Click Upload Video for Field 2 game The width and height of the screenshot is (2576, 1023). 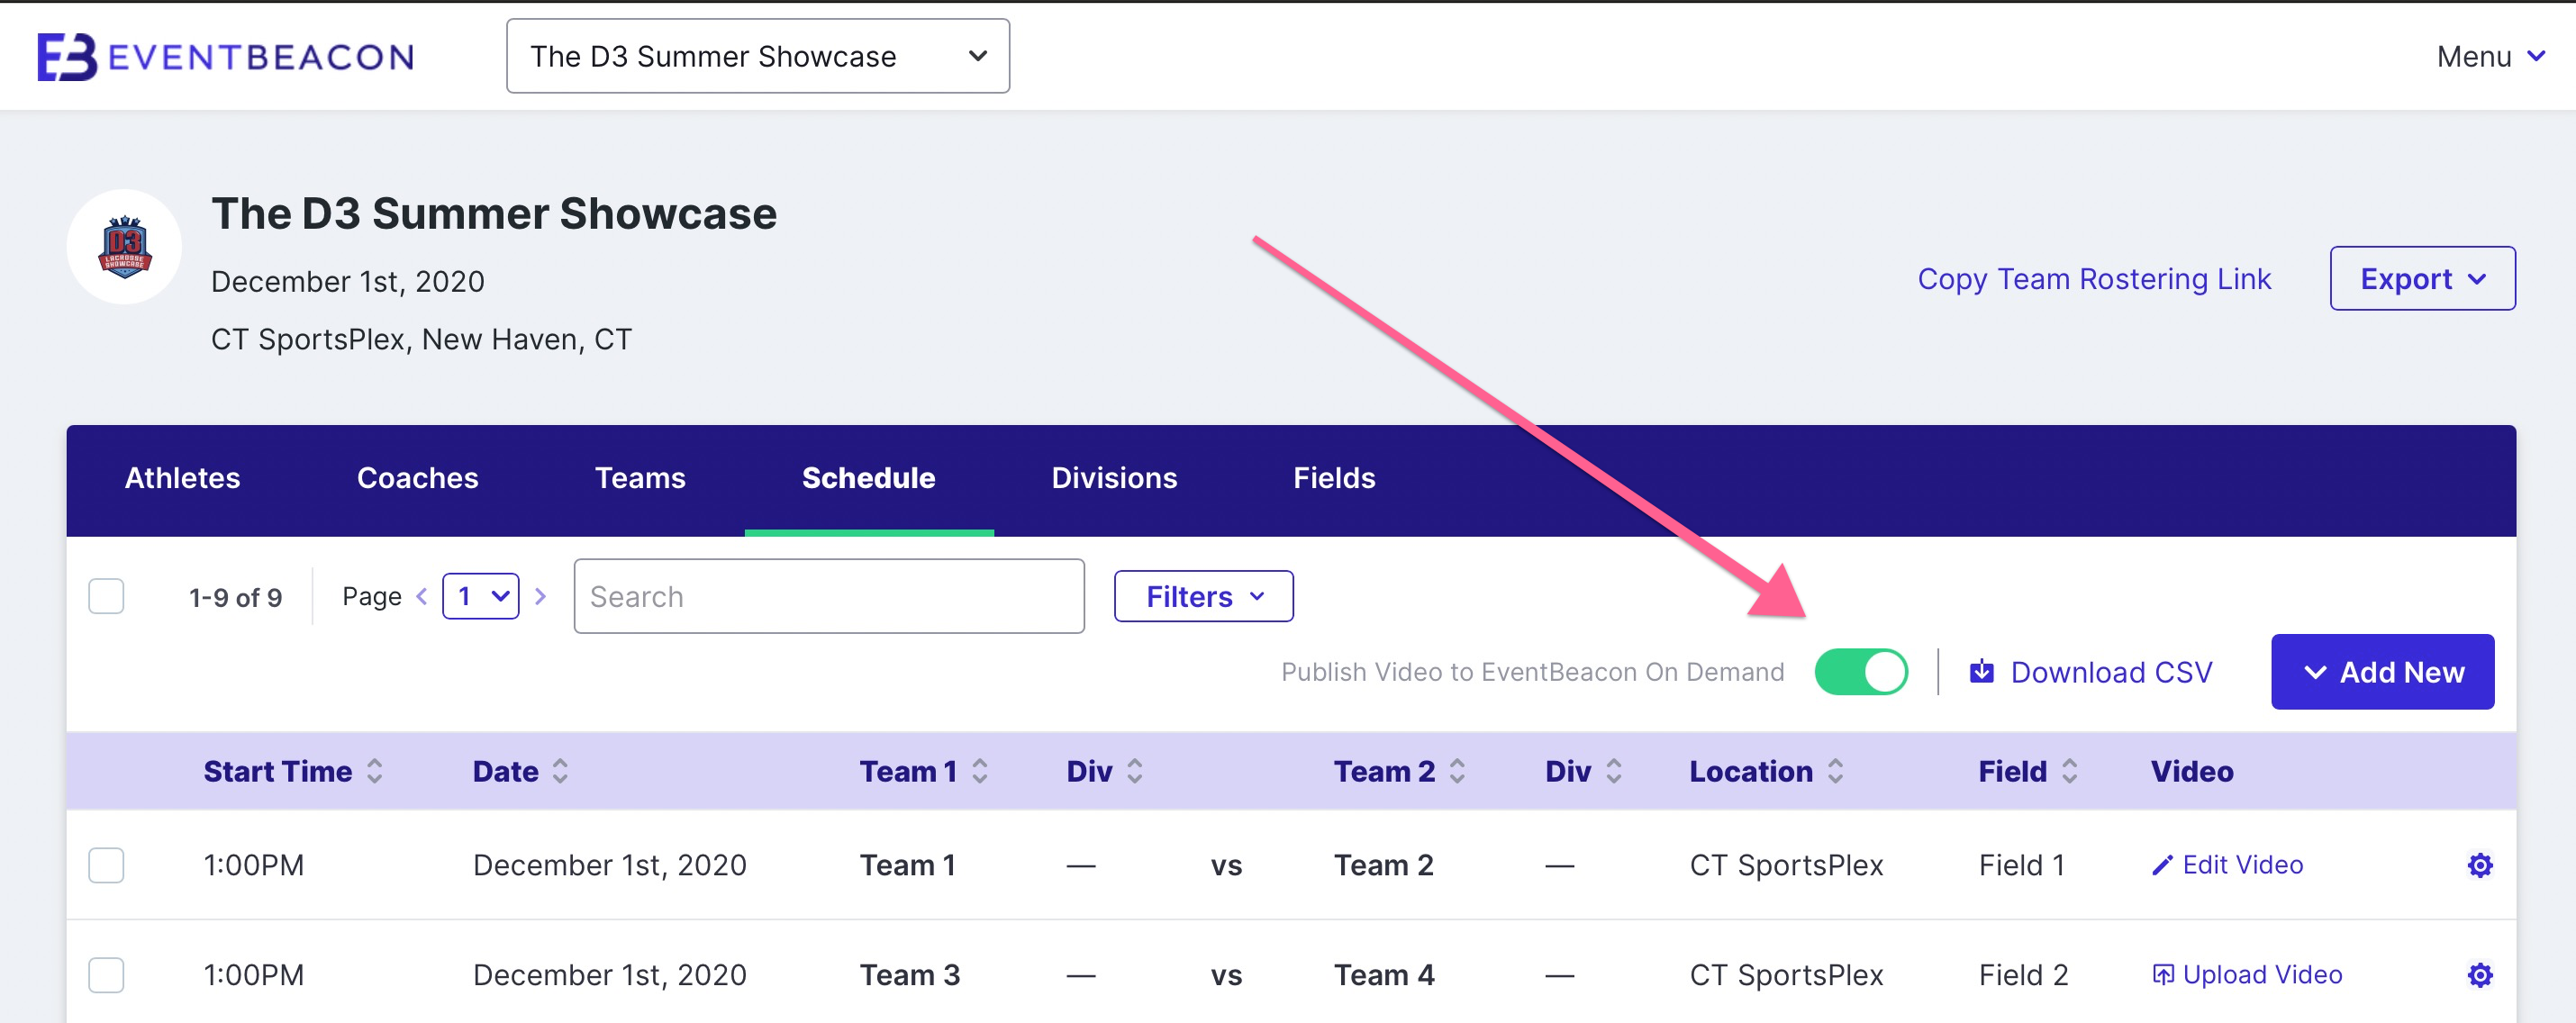pos(2247,974)
